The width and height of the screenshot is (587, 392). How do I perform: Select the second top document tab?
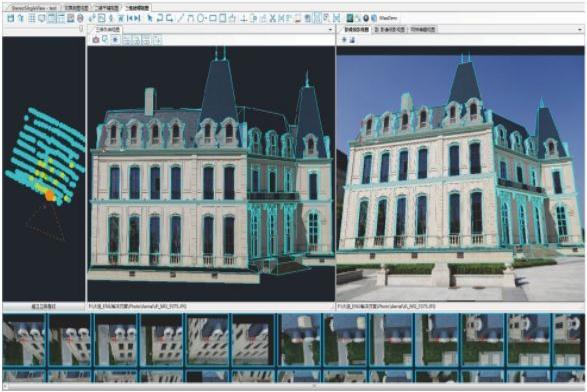76,7
